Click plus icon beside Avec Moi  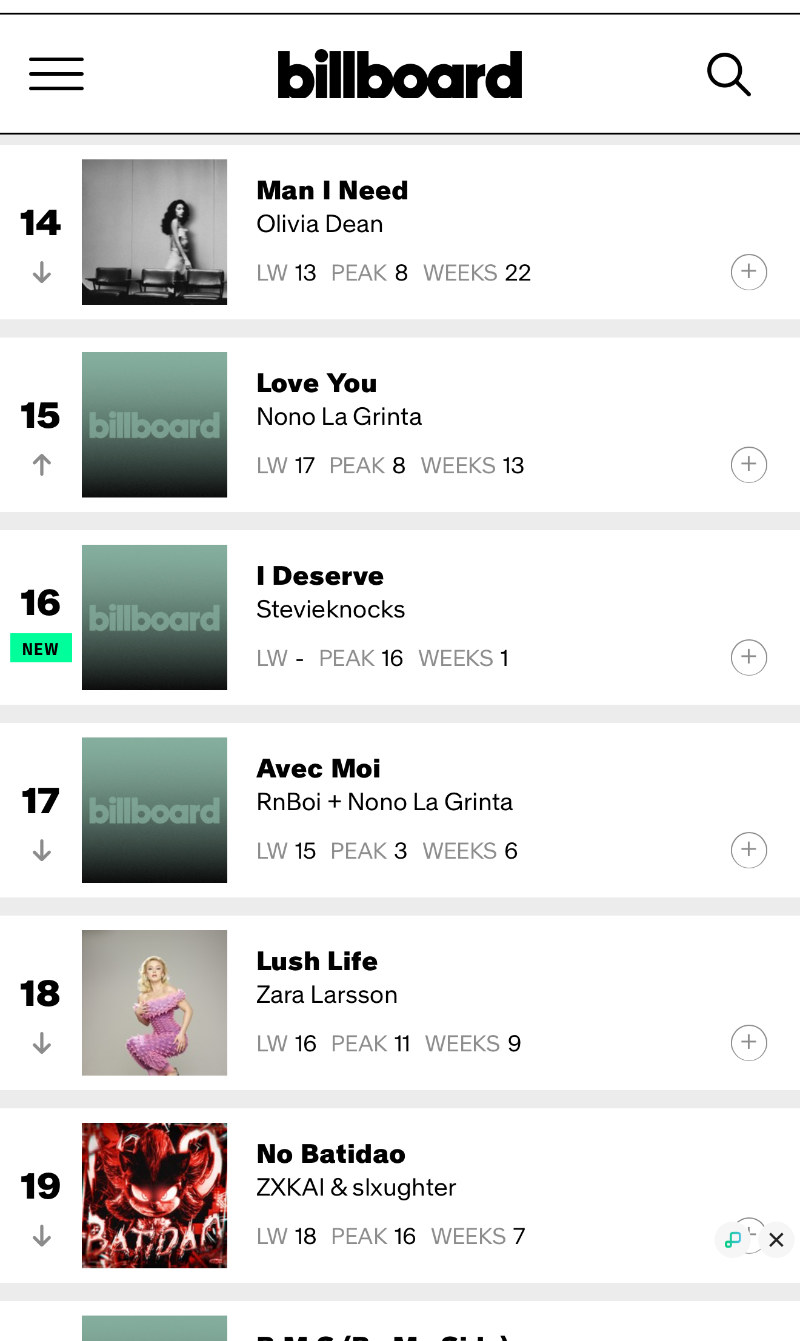tap(749, 850)
